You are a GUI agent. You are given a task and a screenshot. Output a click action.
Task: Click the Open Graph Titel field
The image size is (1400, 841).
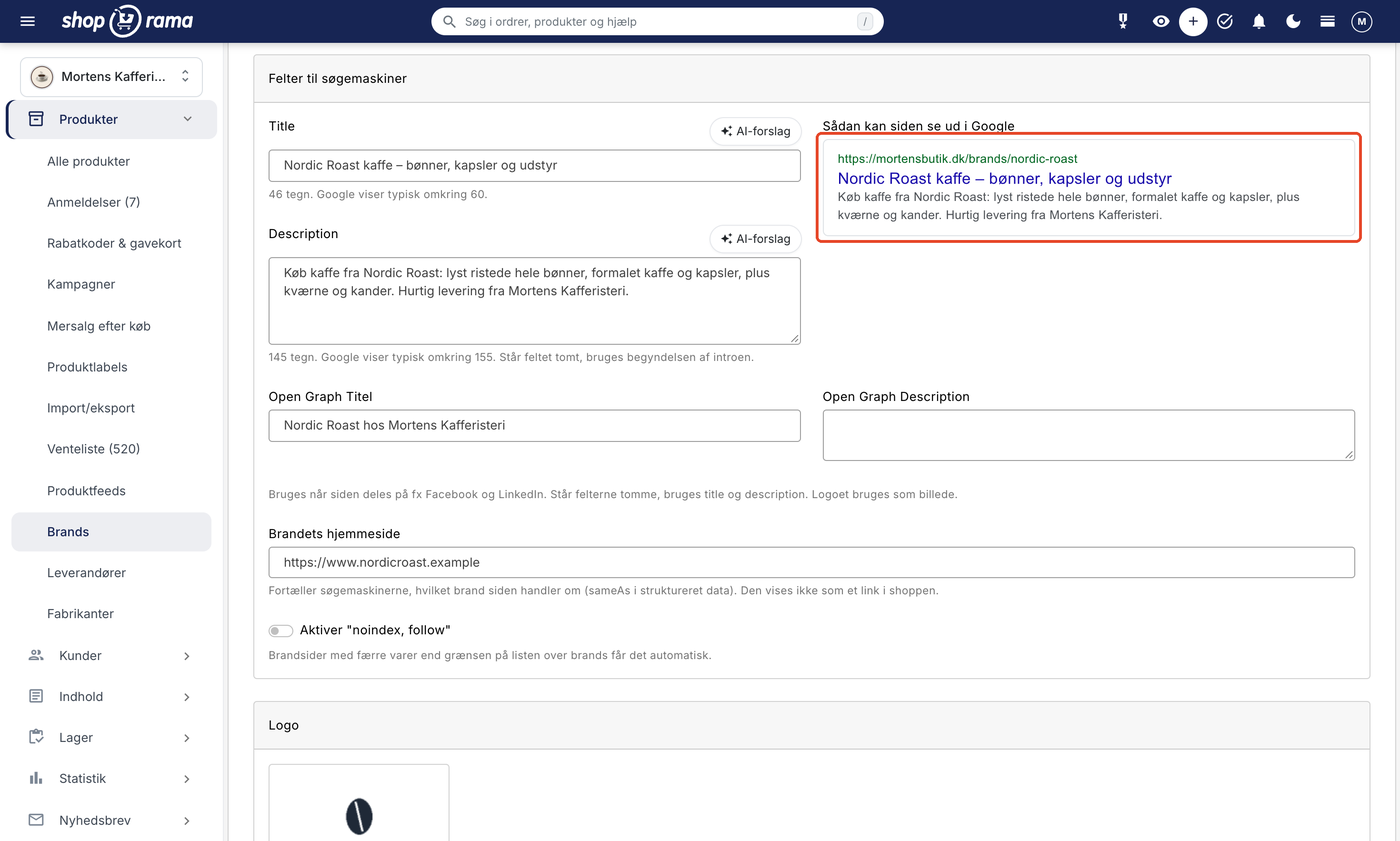pyautogui.click(x=534, y=425)
